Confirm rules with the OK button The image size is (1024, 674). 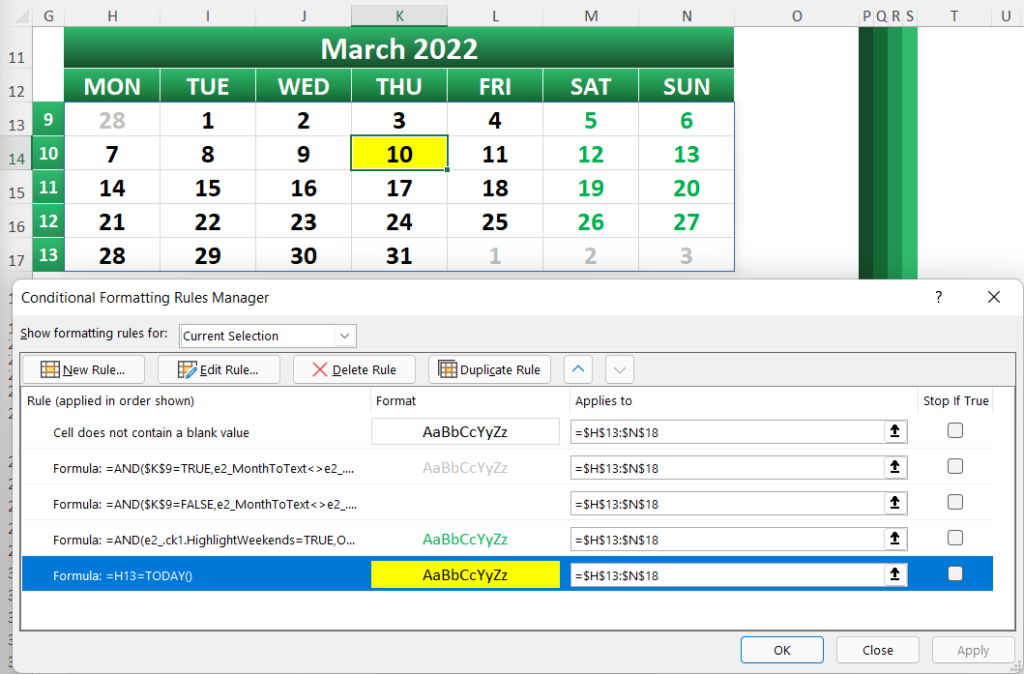pos(782,650)
